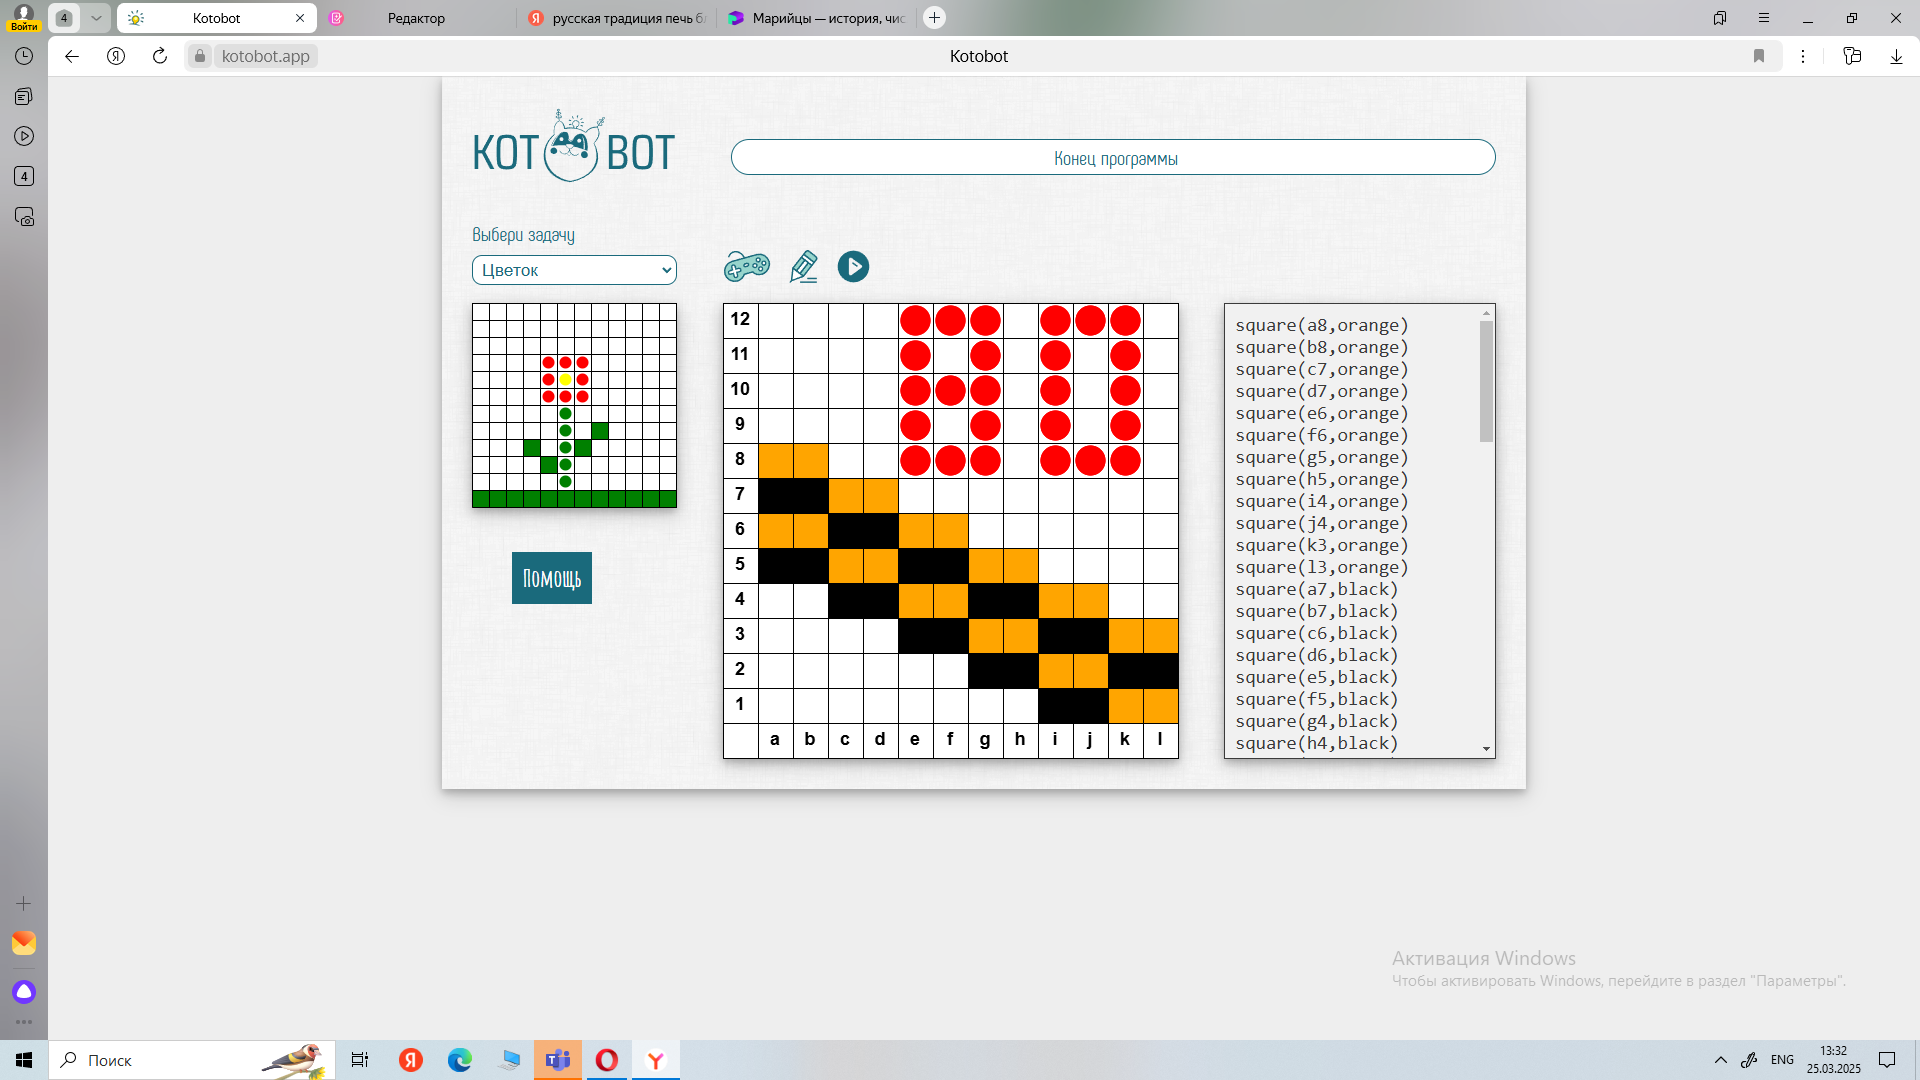Screen dimensions: 1920x1080
Task: Click column label 'f' under grid
Action: click(950, 740)
